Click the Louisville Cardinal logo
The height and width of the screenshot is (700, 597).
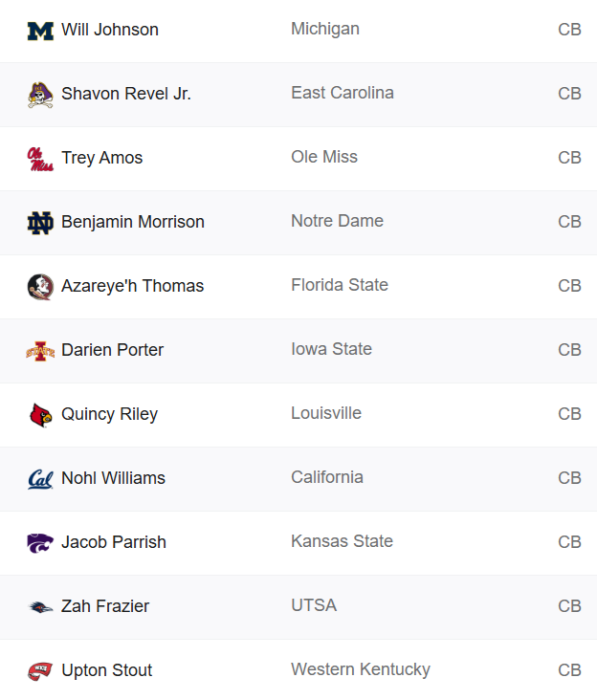tap(40, 415)
